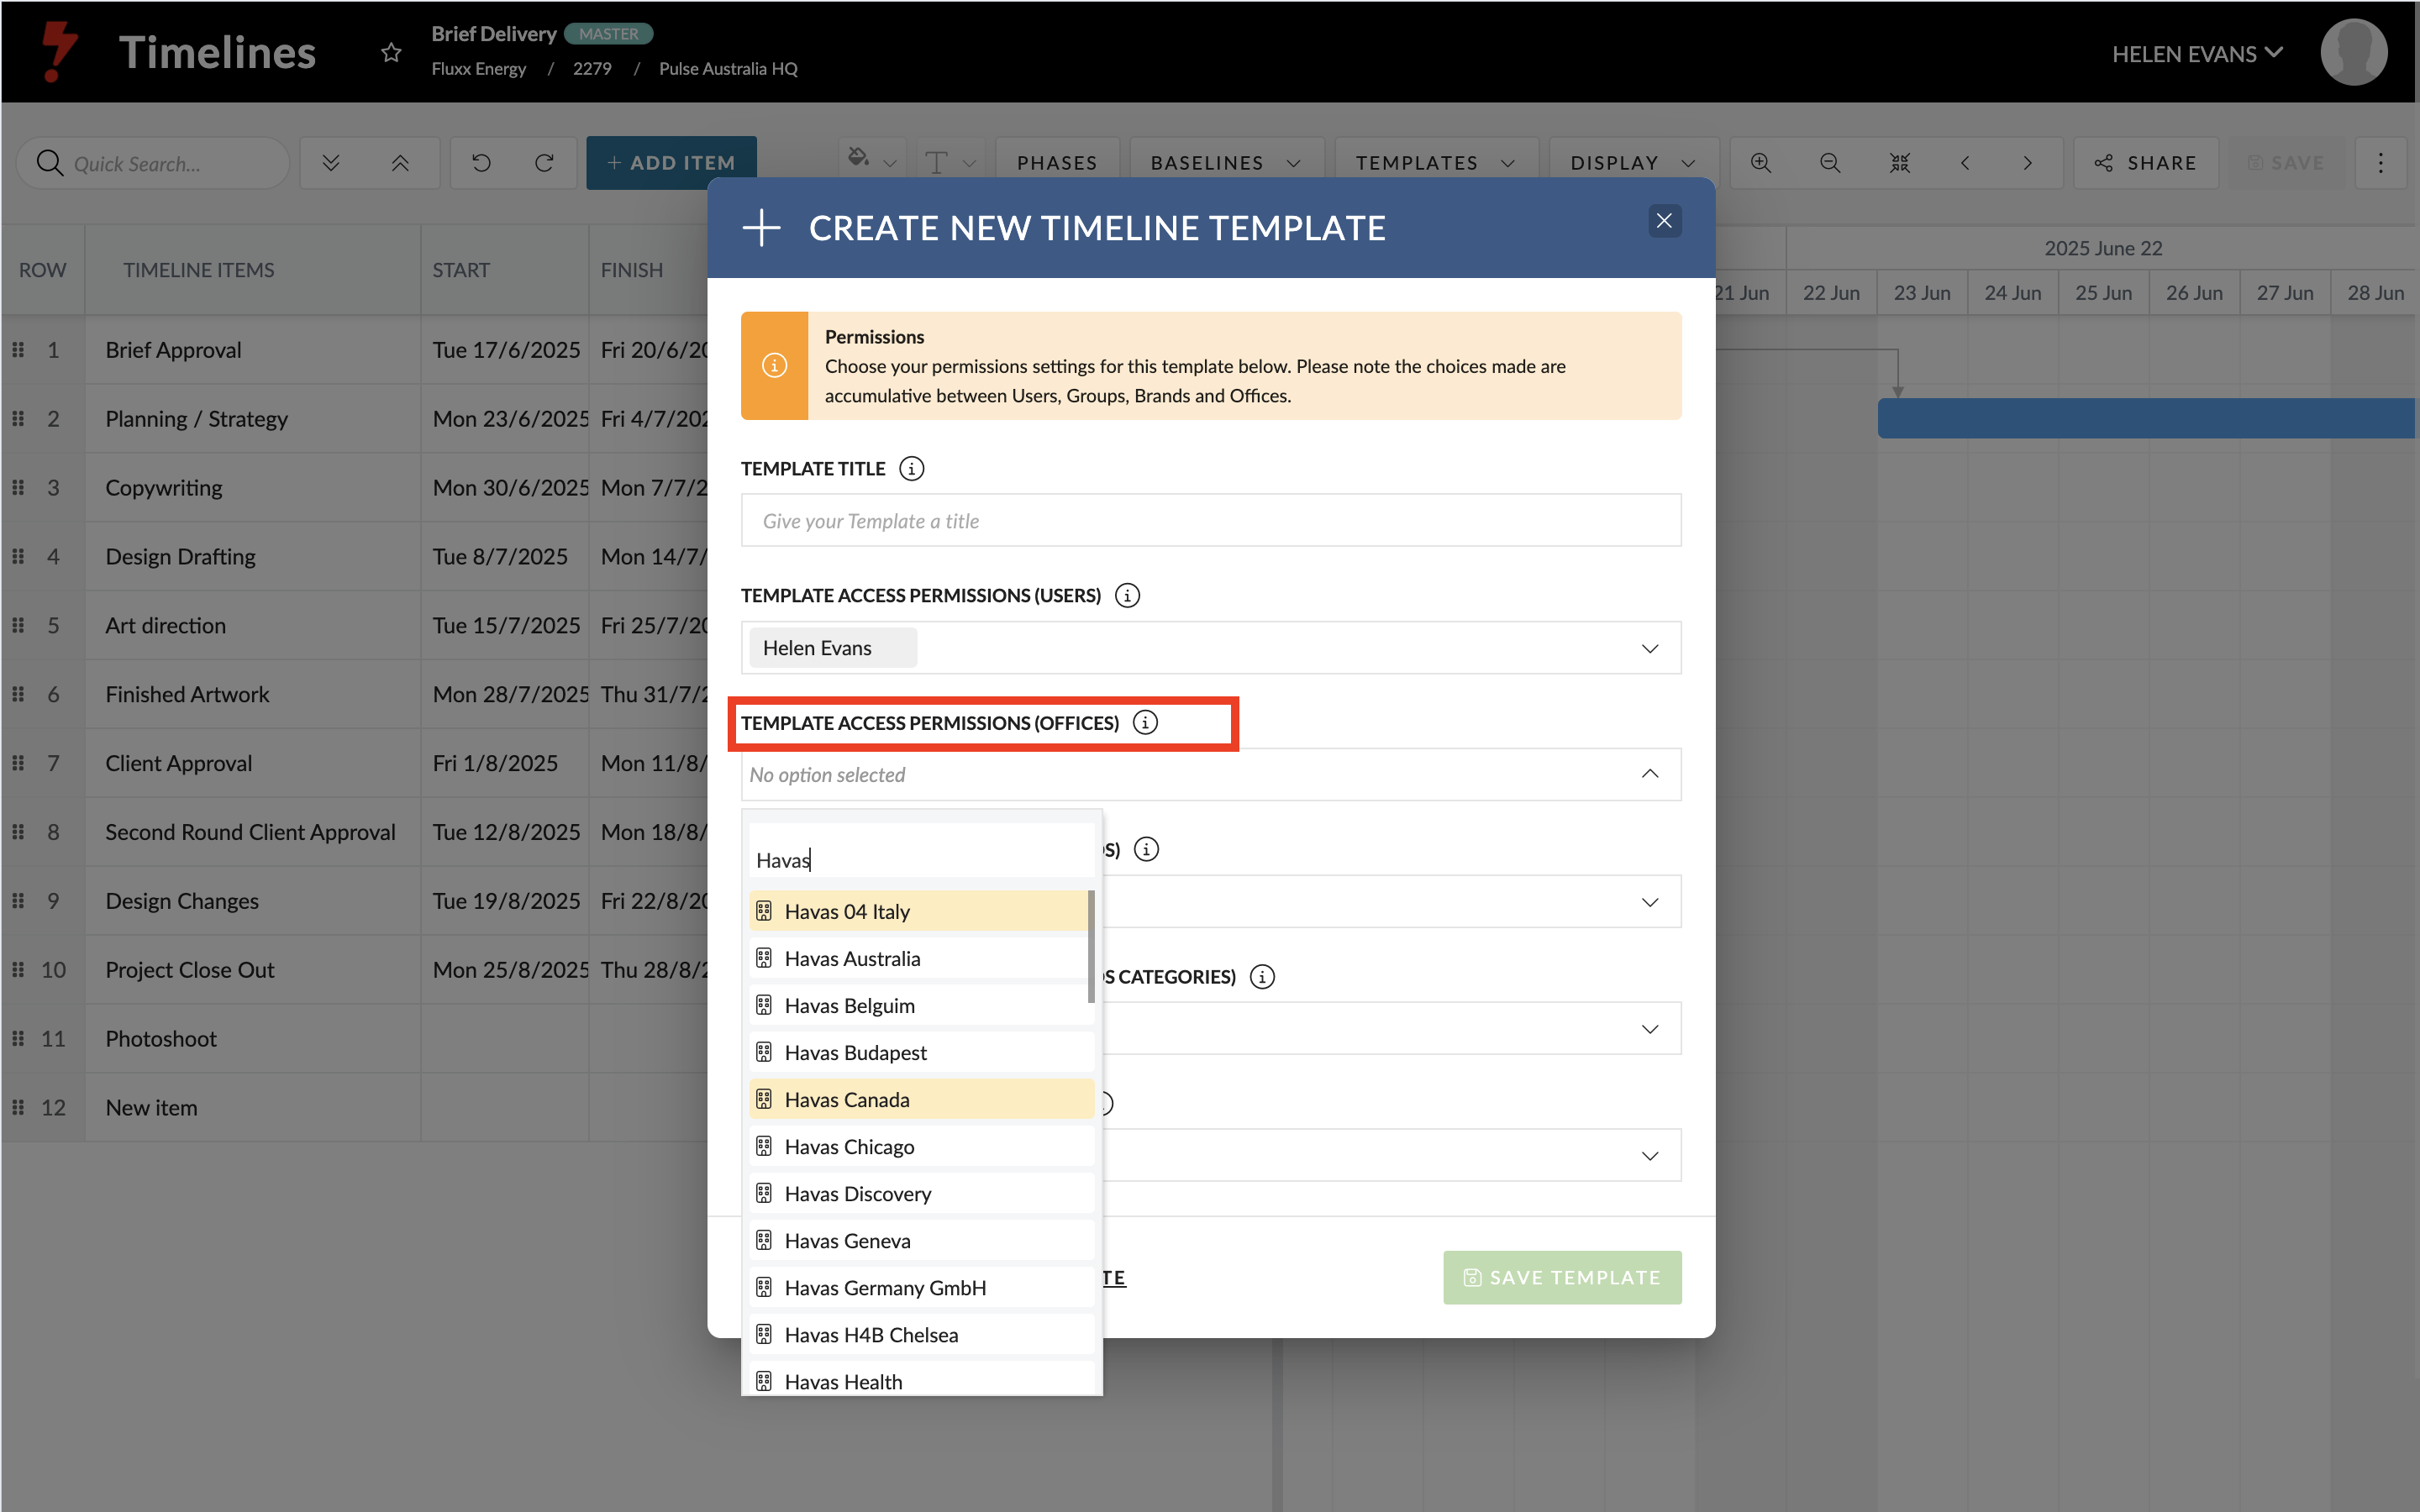The height and width of the screenshot is (1512, 2420).
Task: Select Havas 04 Italy office option
Action: pyautogui.click(x=918, y=911)
